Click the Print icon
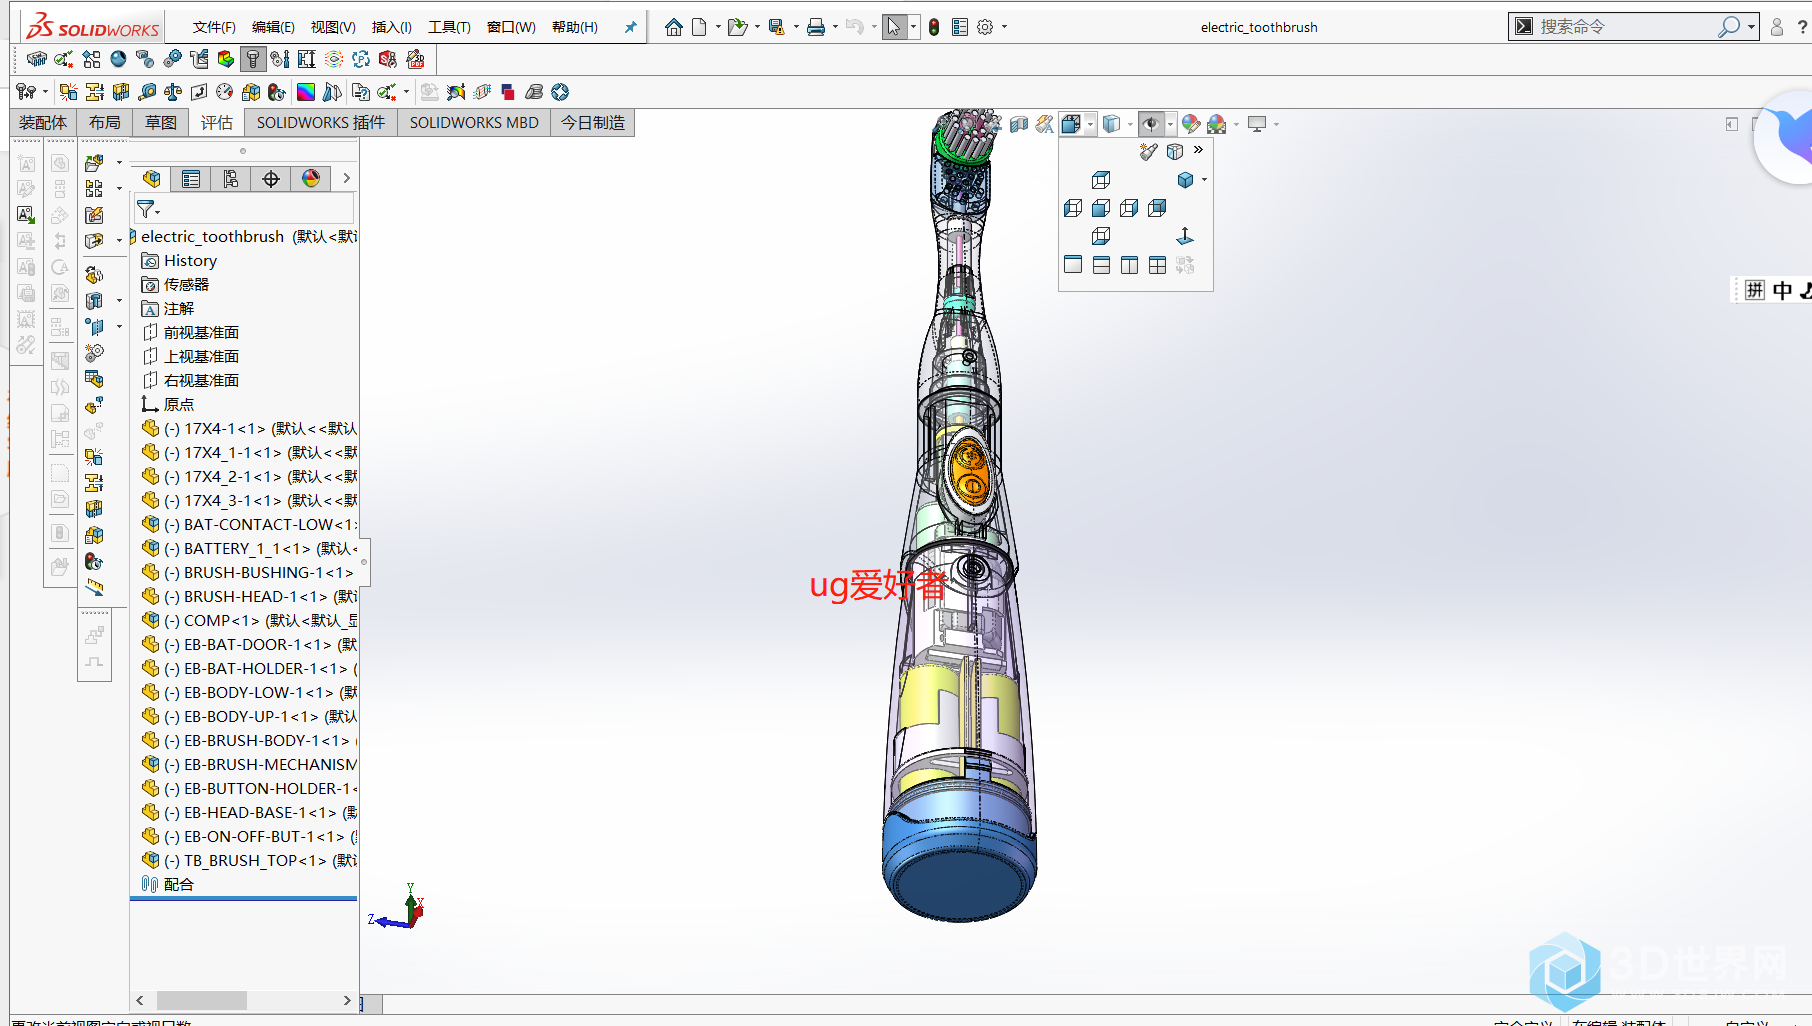 (816, 27)
